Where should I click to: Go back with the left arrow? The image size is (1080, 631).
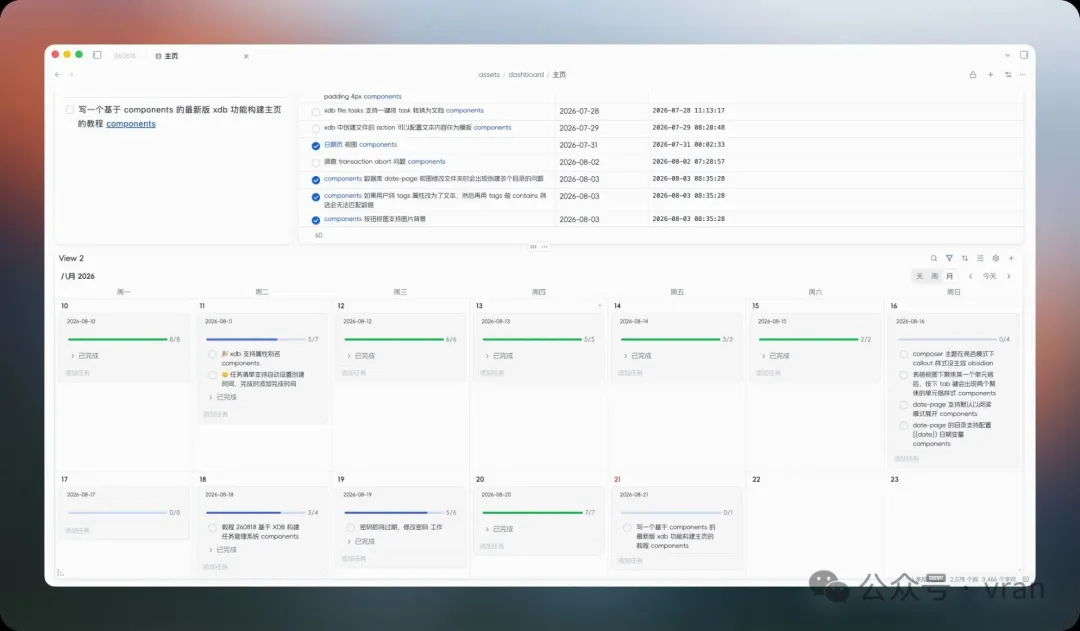coord(57,74)
